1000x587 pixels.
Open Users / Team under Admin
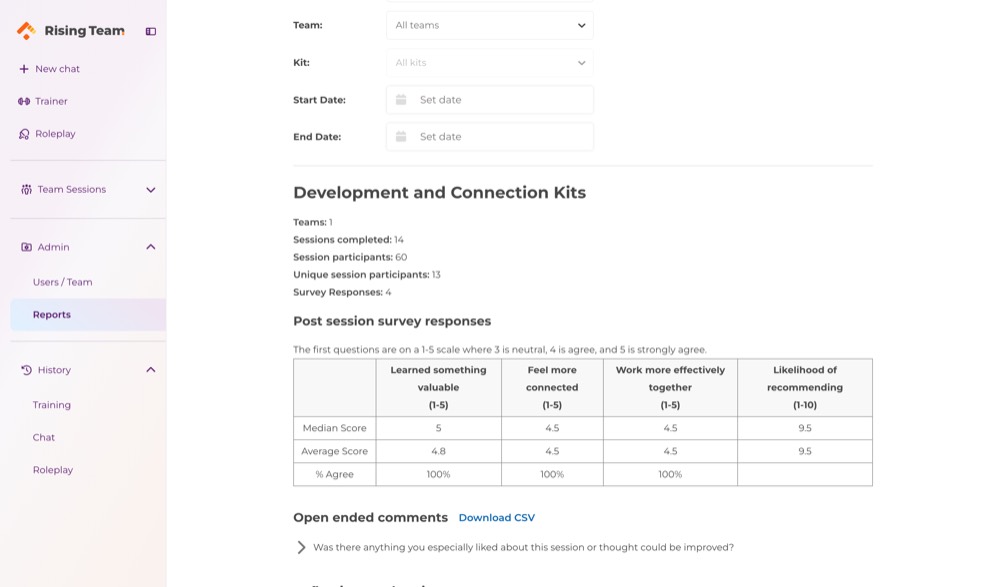[62, 282]
